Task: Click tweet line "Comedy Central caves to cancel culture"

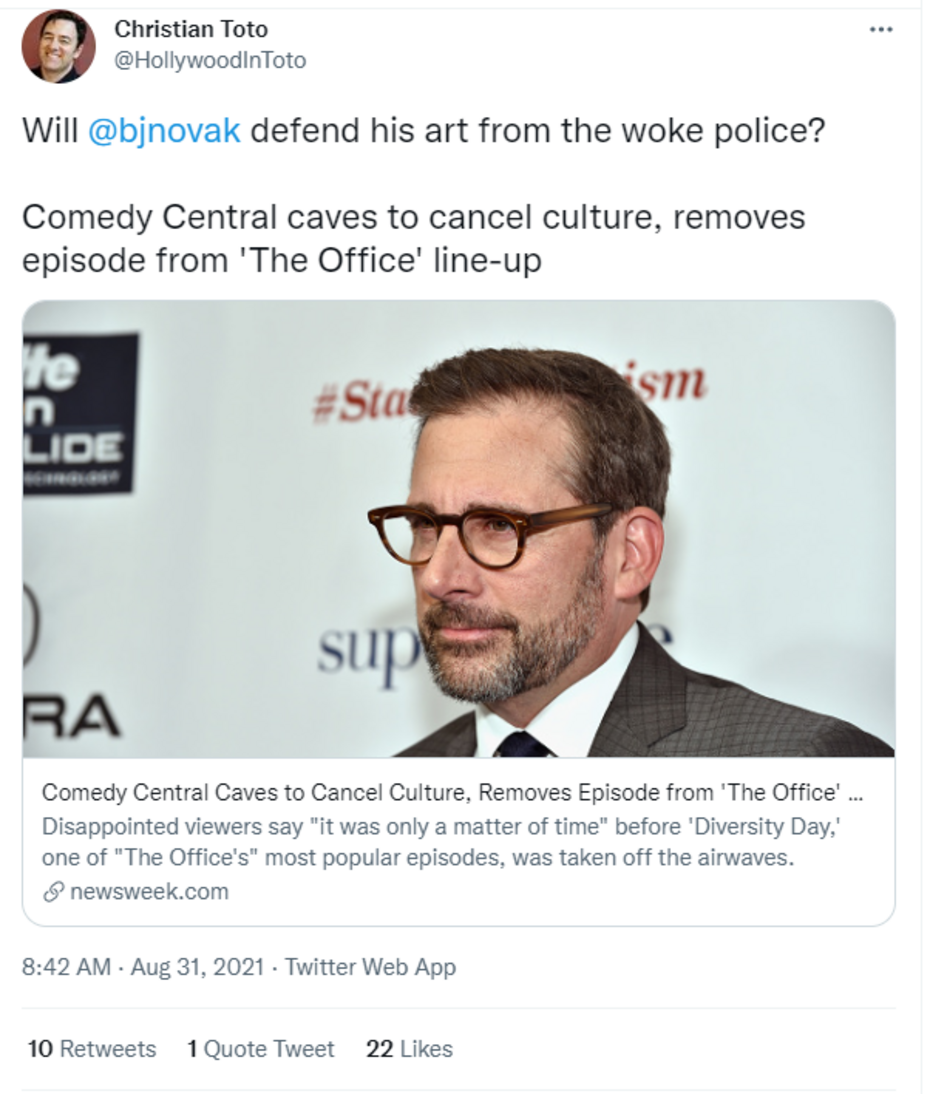Action: click(413, 217)
